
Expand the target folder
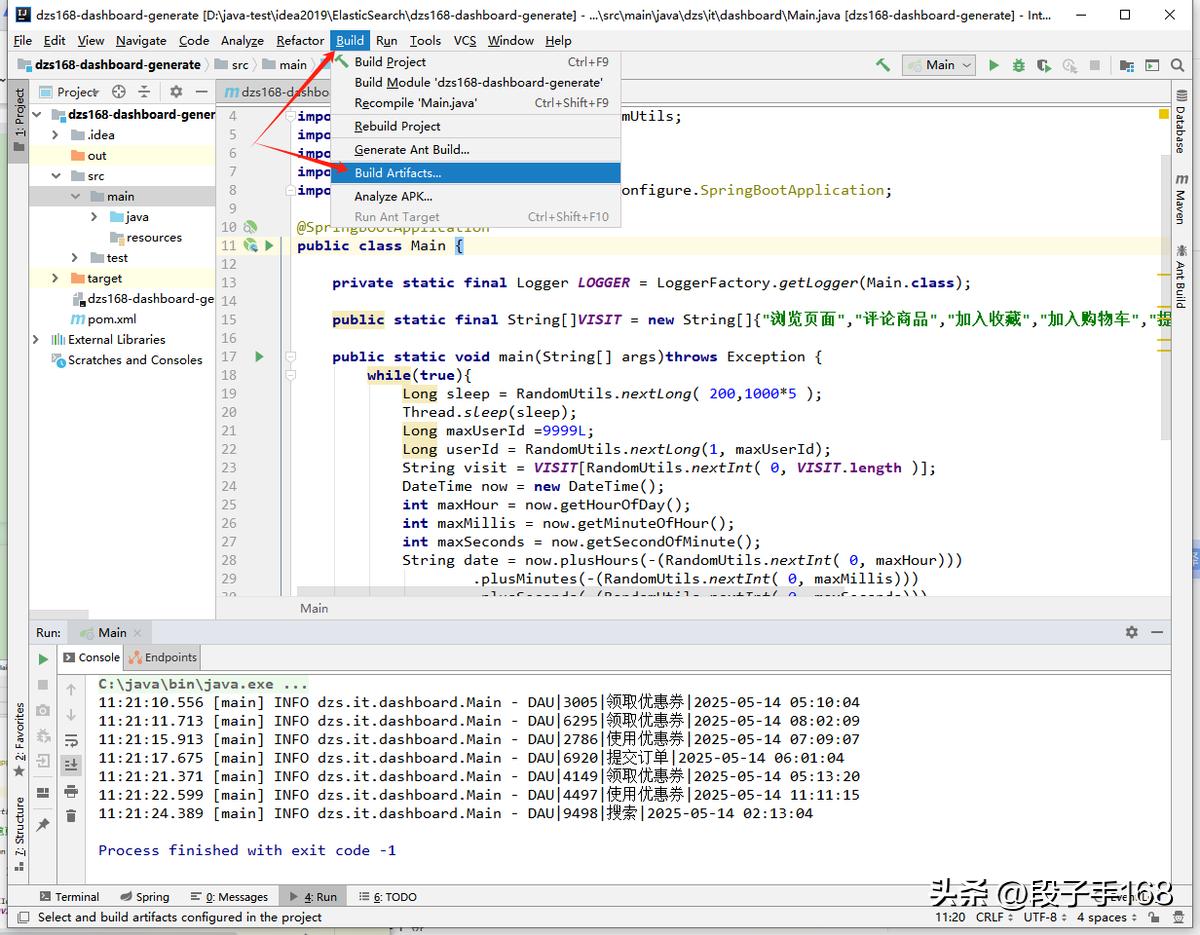click(x=55, y=278)
